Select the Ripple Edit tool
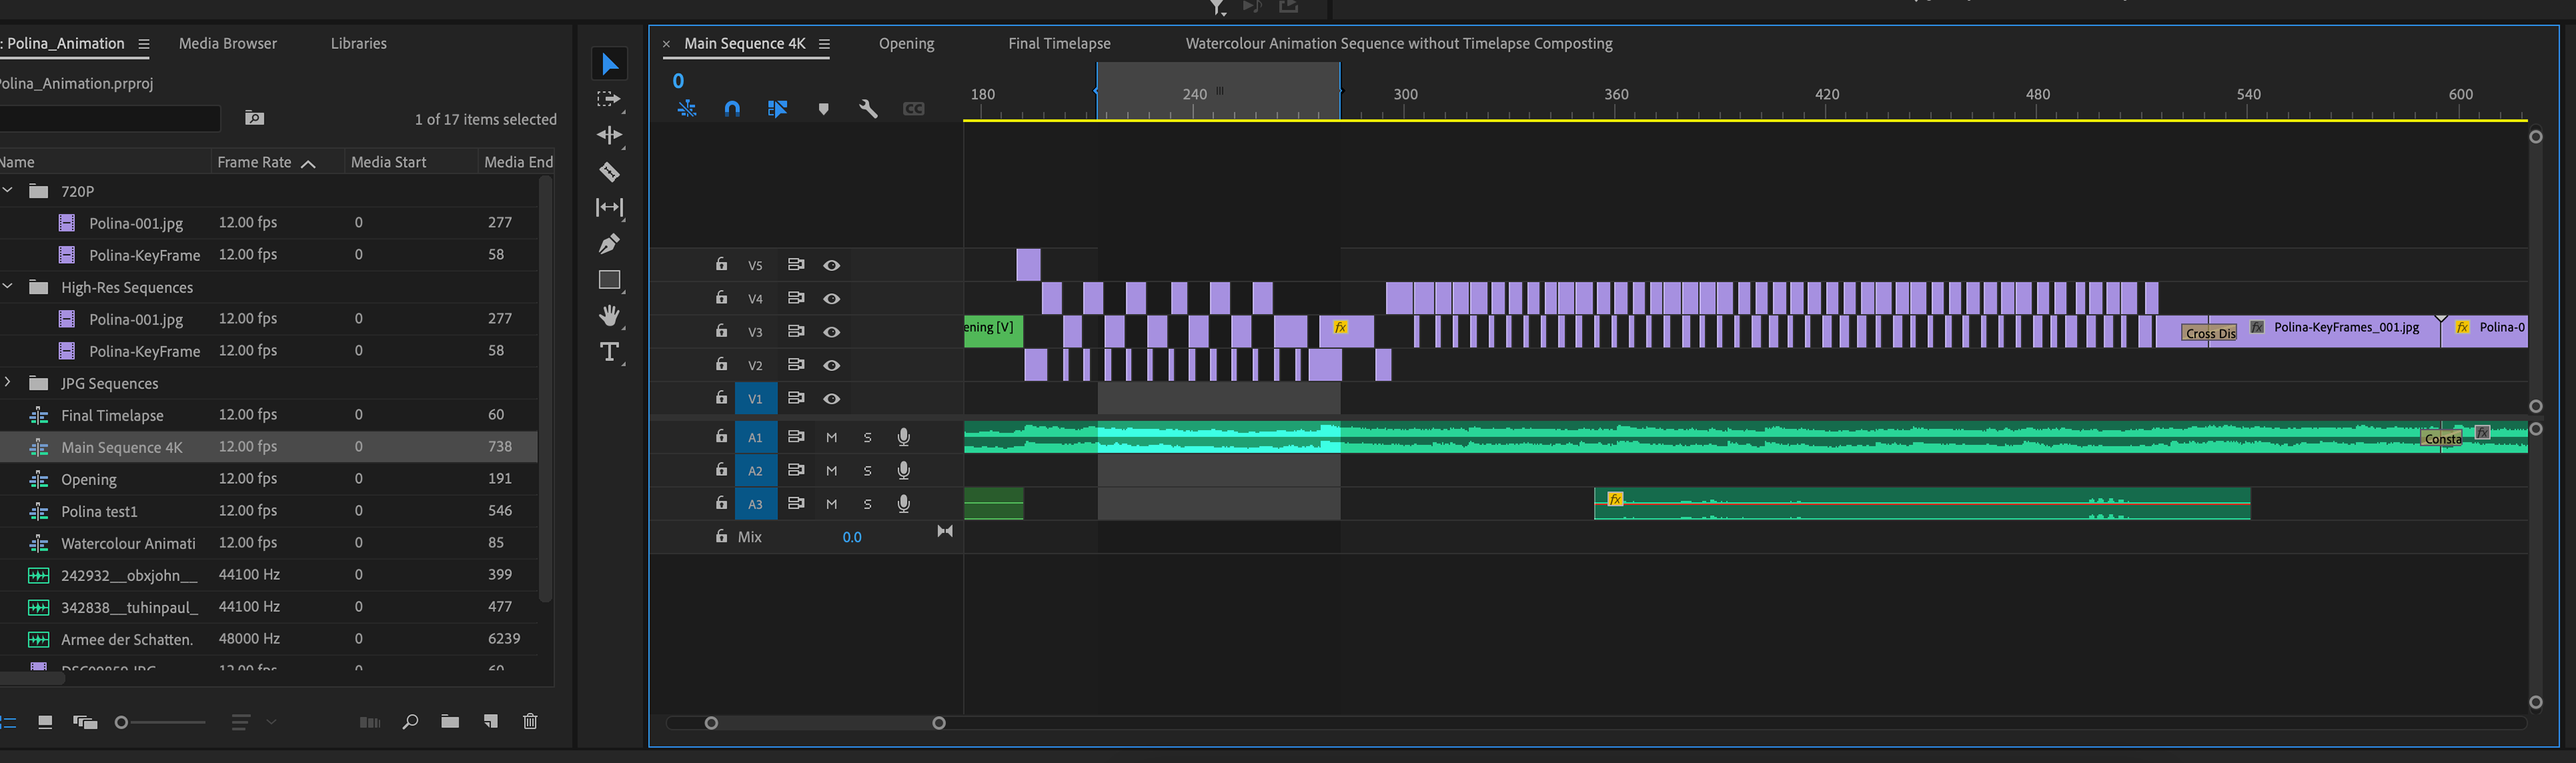This screenshot has height=763, width=2576. (609, 135)
